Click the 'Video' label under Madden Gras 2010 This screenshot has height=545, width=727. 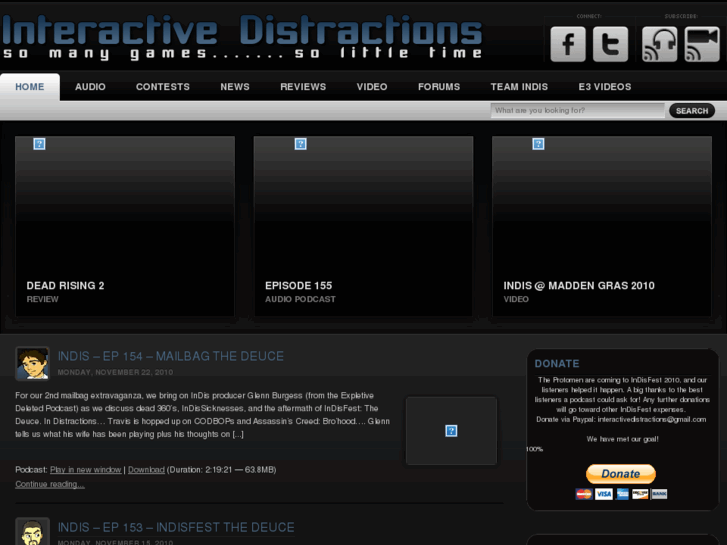[x=516, y=299]
